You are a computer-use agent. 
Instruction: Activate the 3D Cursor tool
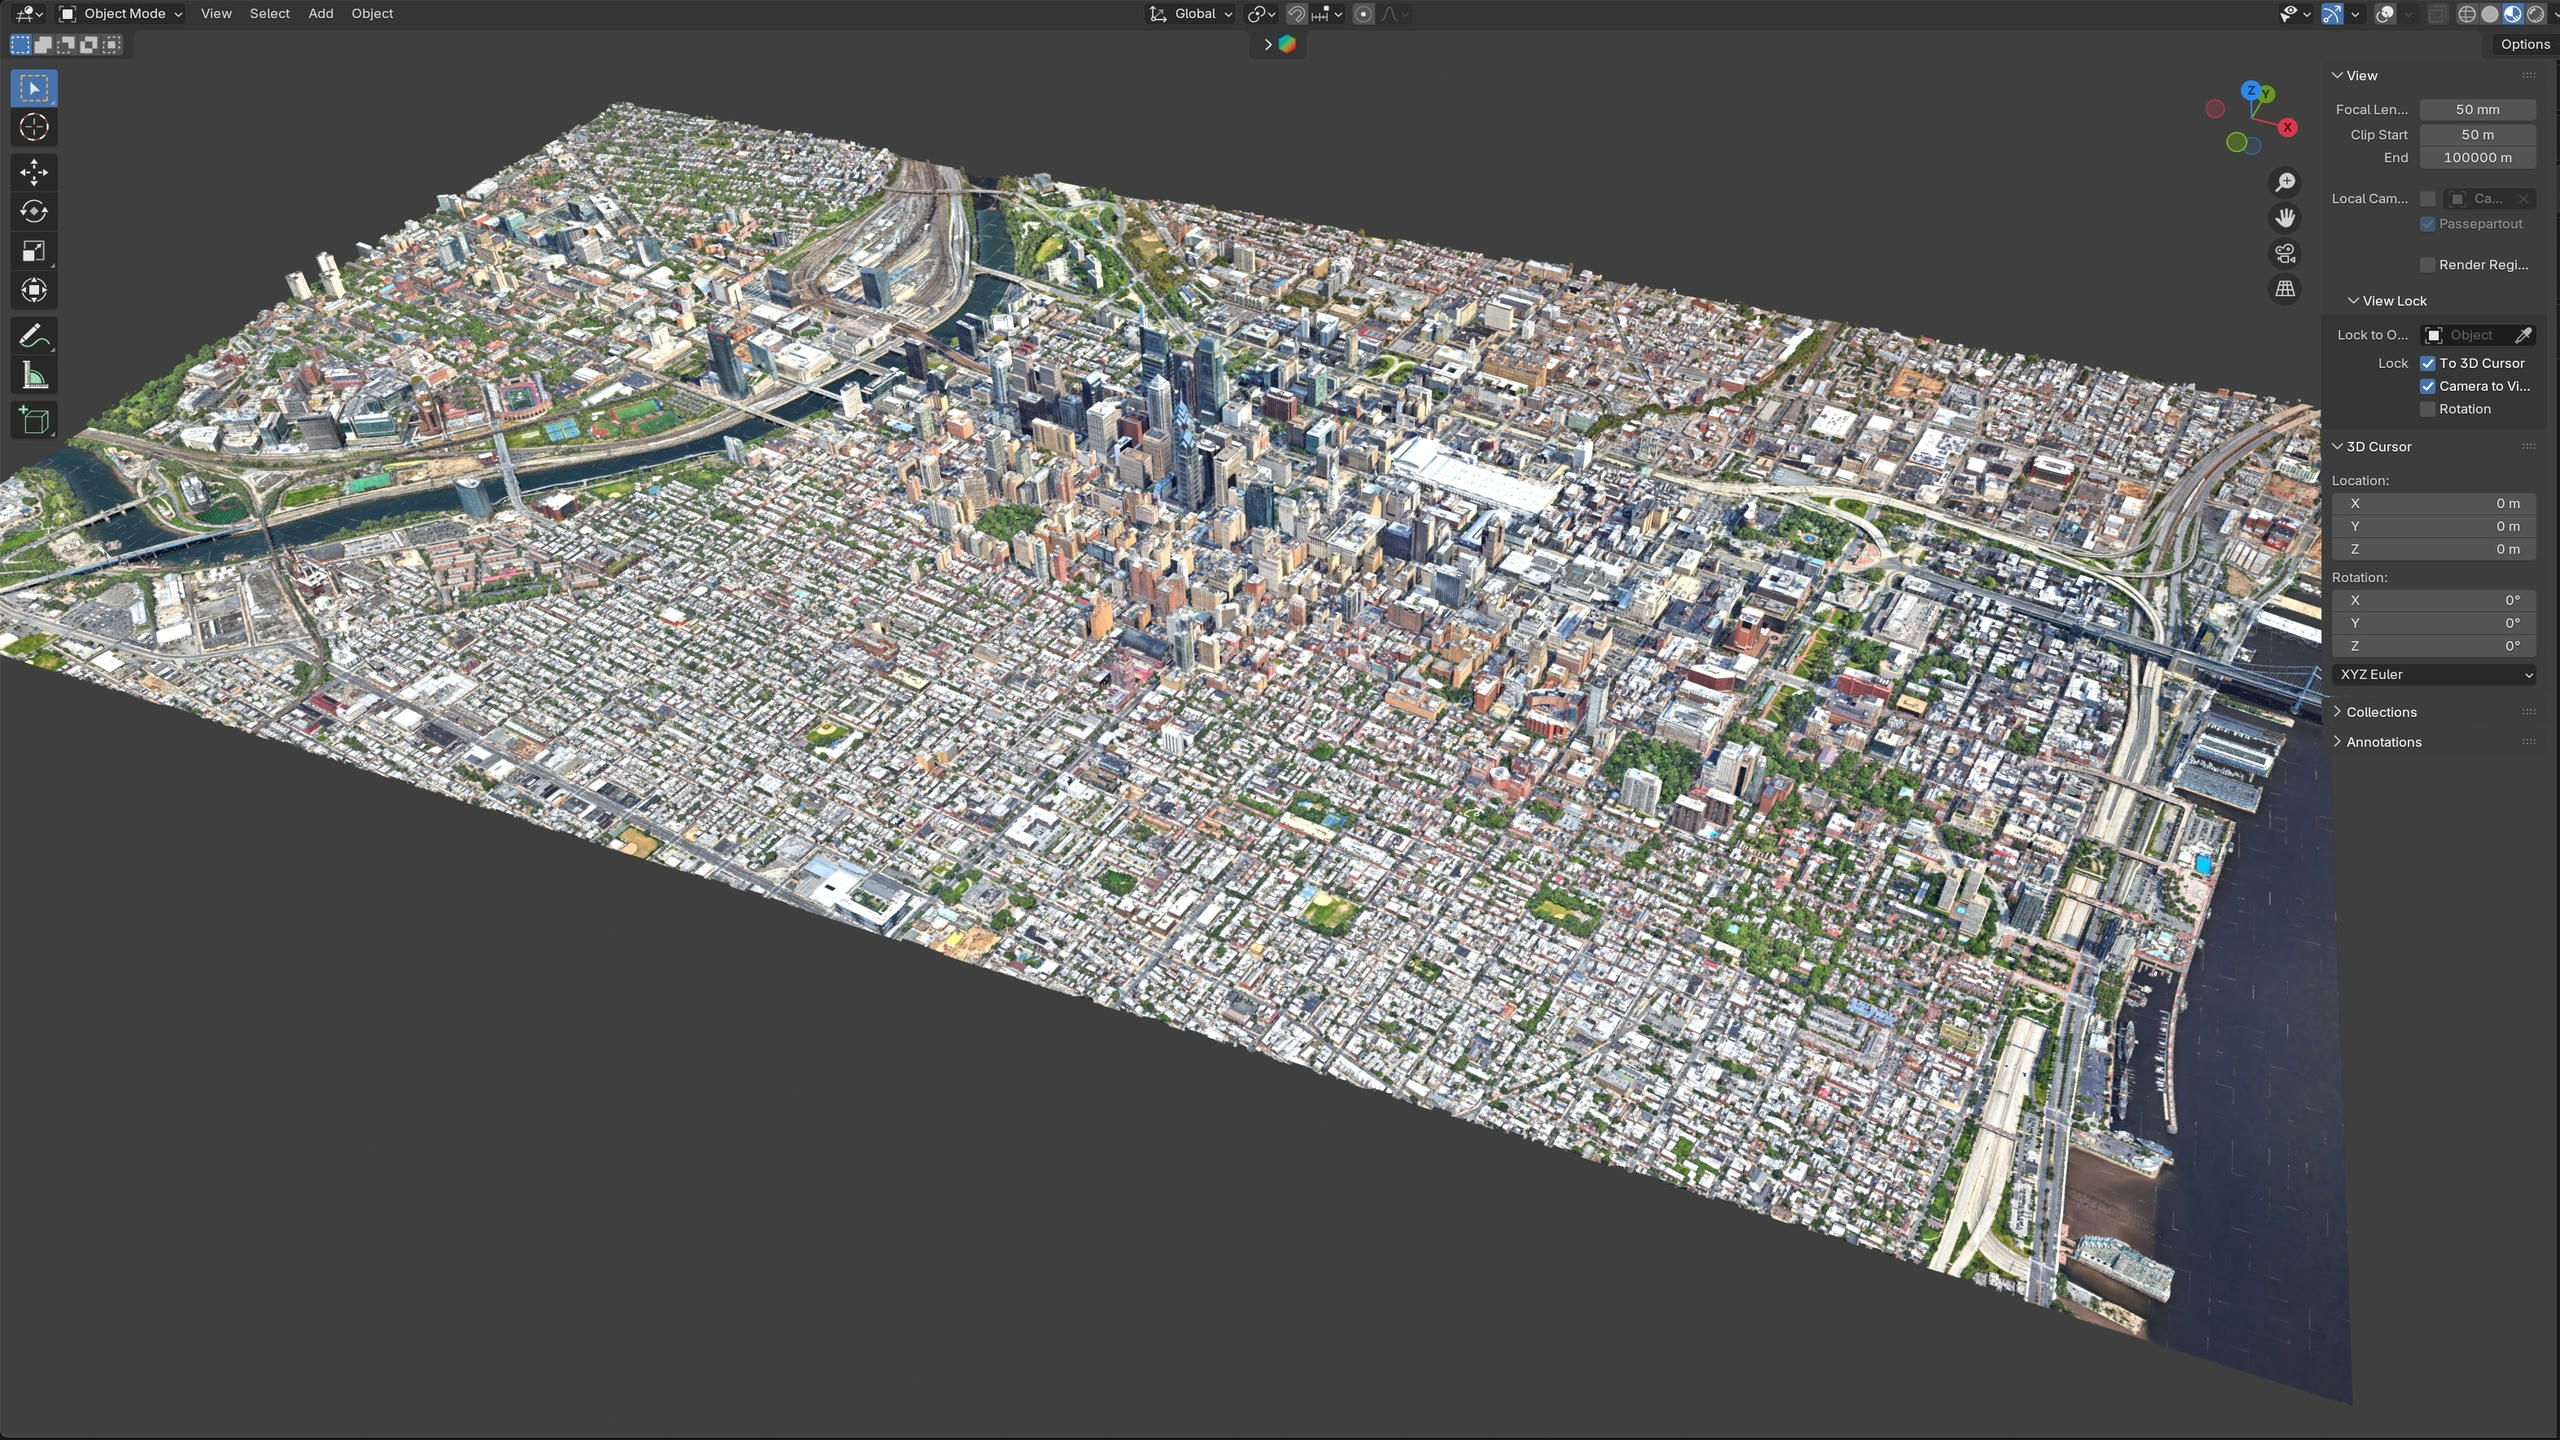tap(34, 127)
